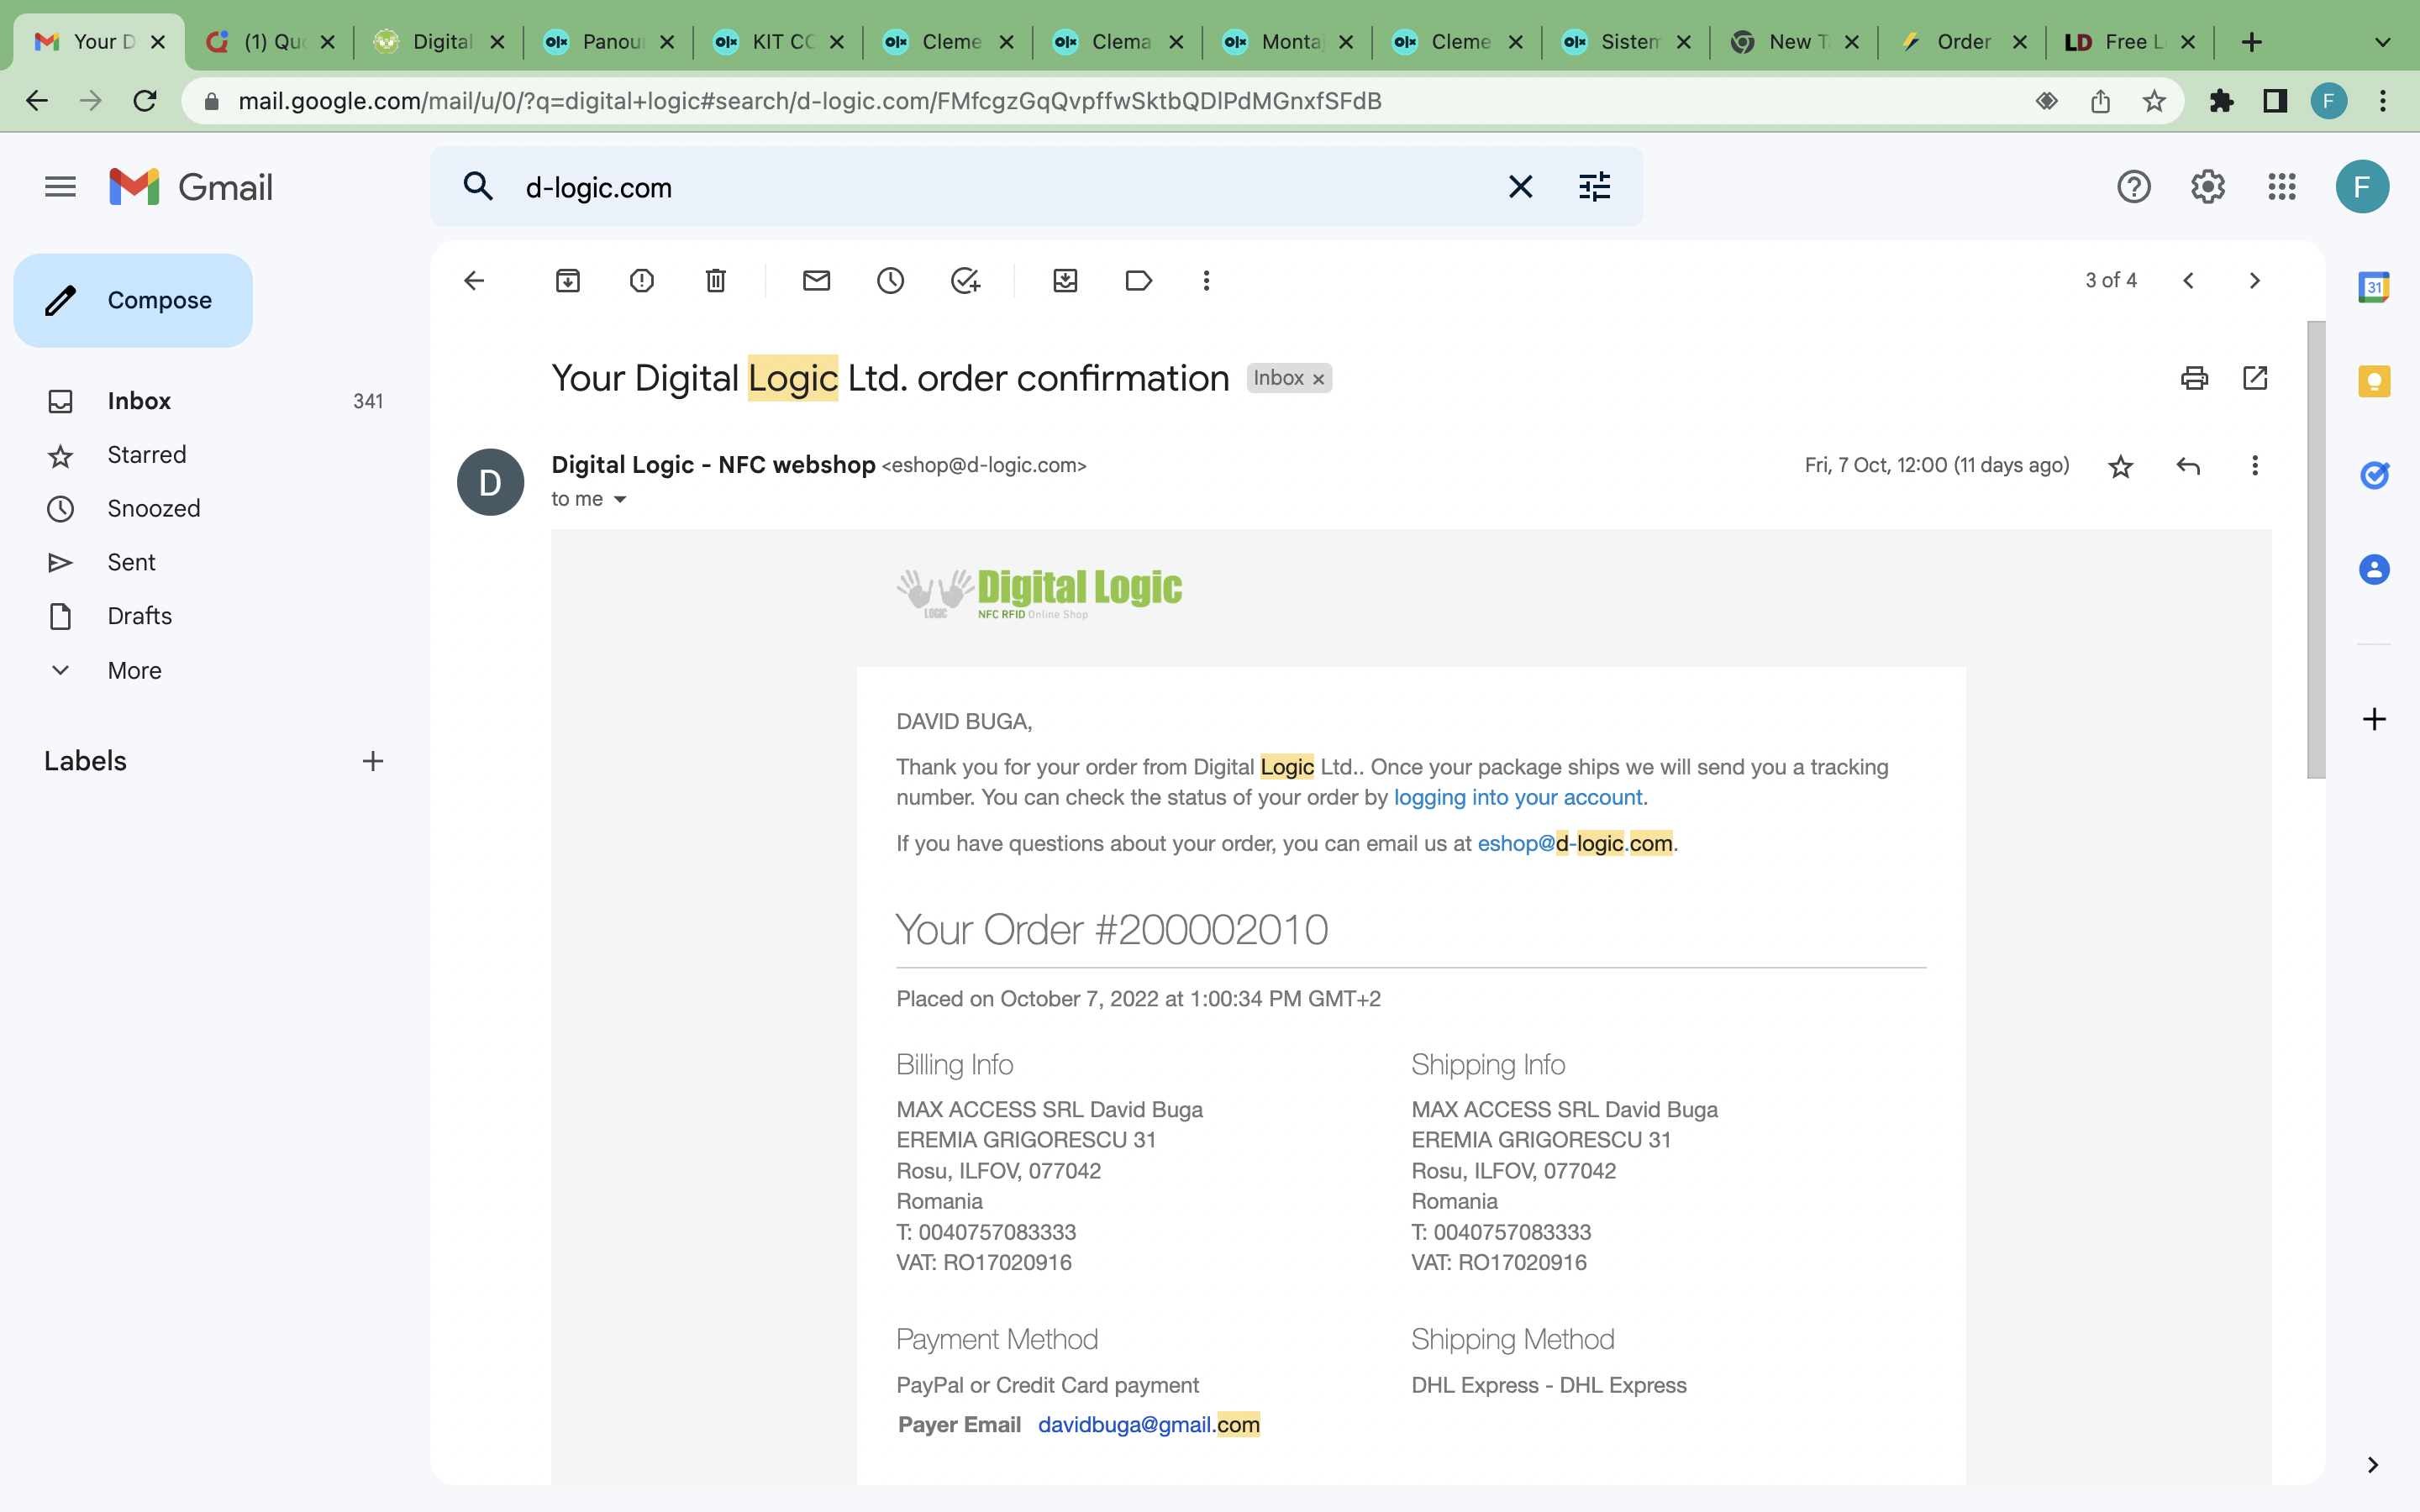Open the Google account avatar F
This screenshot has width=2420, height=1512.
[2363, 187]
